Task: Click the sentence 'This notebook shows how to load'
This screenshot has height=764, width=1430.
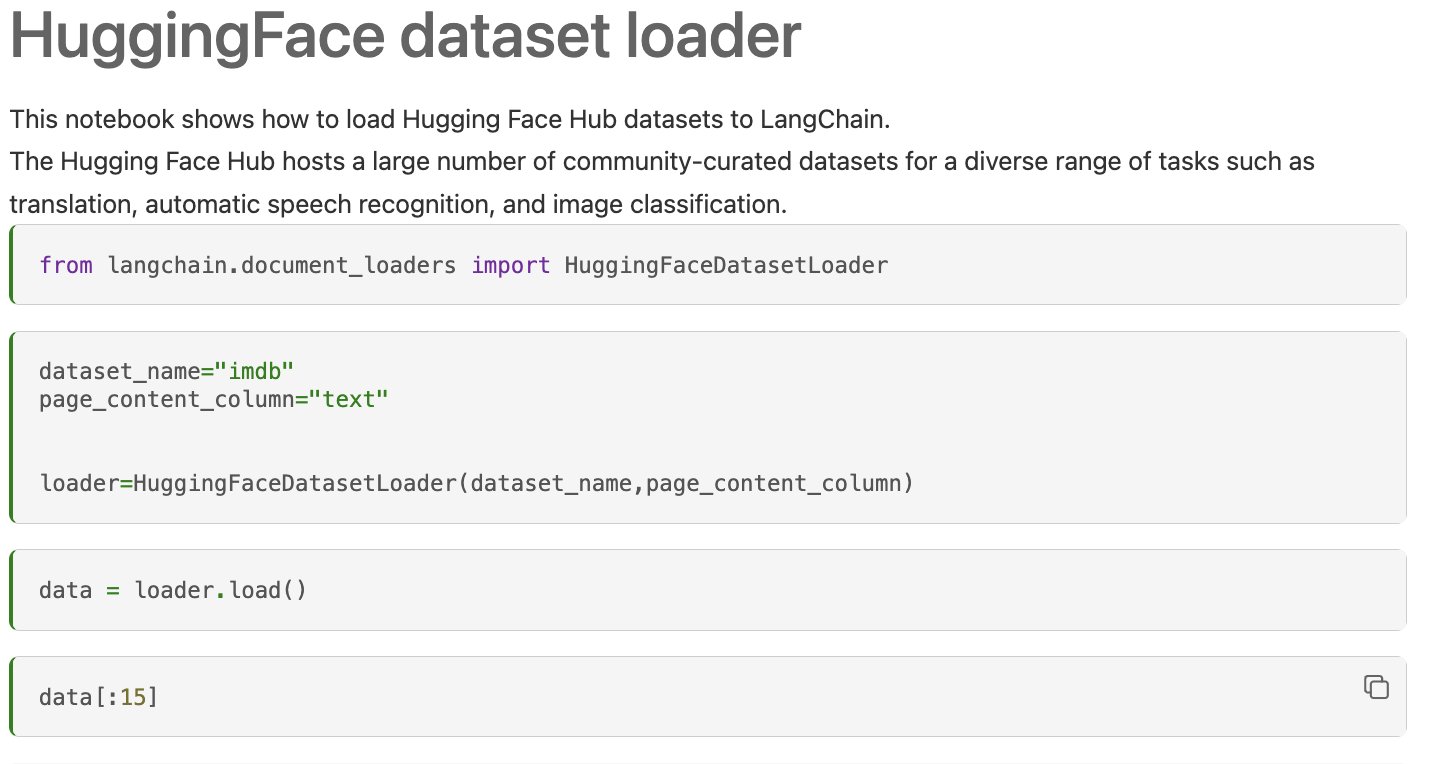Action: click(x=450, y=120)
